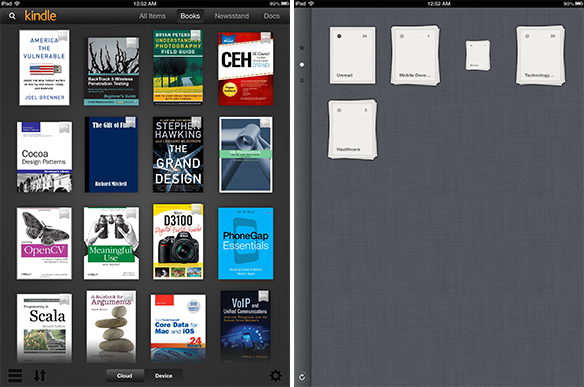This screenshot has height=387, width=584.
Task: Switch to the All Items tab
Action: point(152,16)
